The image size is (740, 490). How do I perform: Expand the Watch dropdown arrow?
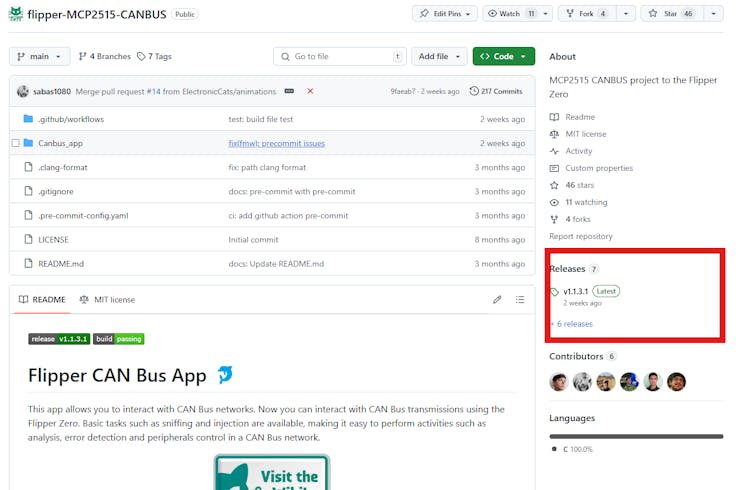(x=546, y=14)
